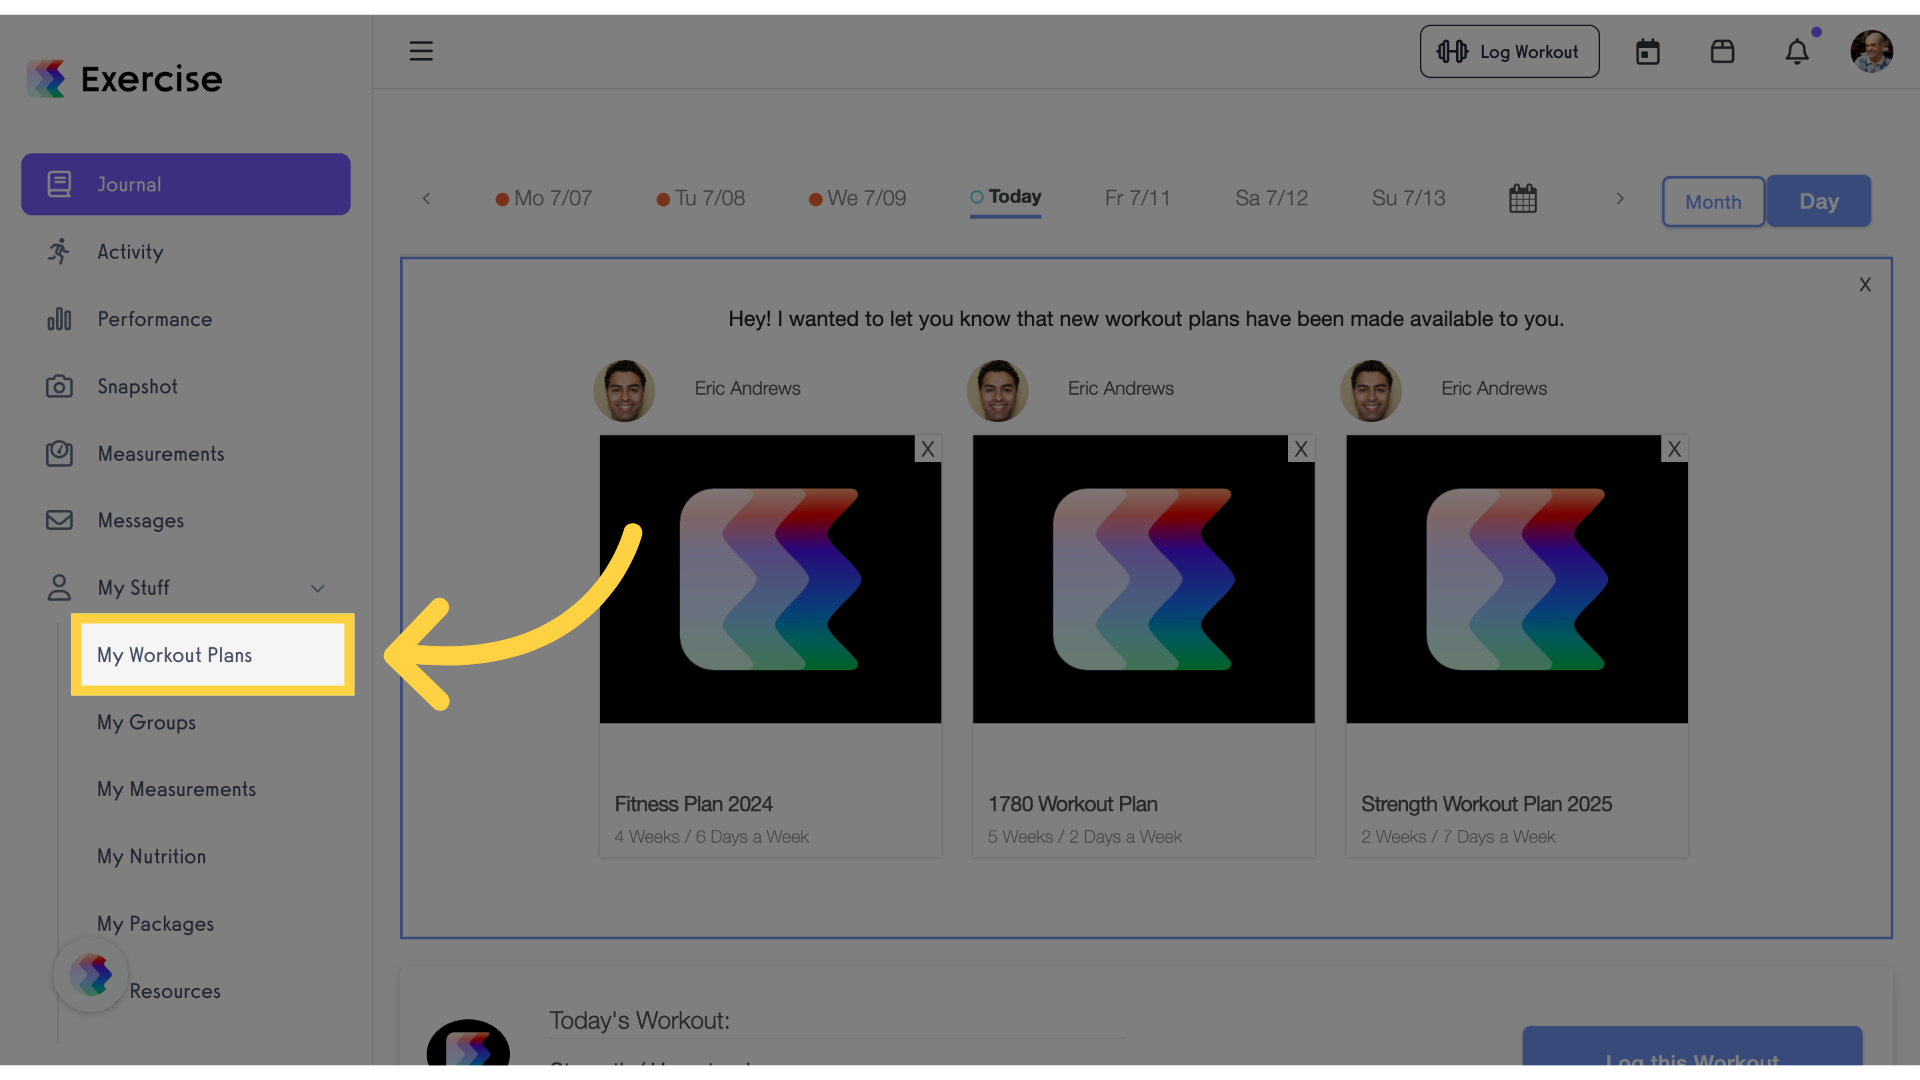Image resolution: width=1920 pixels, height=1080 pixels.
Task: Click Eric Andrews avatar above Fitness Plan 2024
Action: point(624,390)
